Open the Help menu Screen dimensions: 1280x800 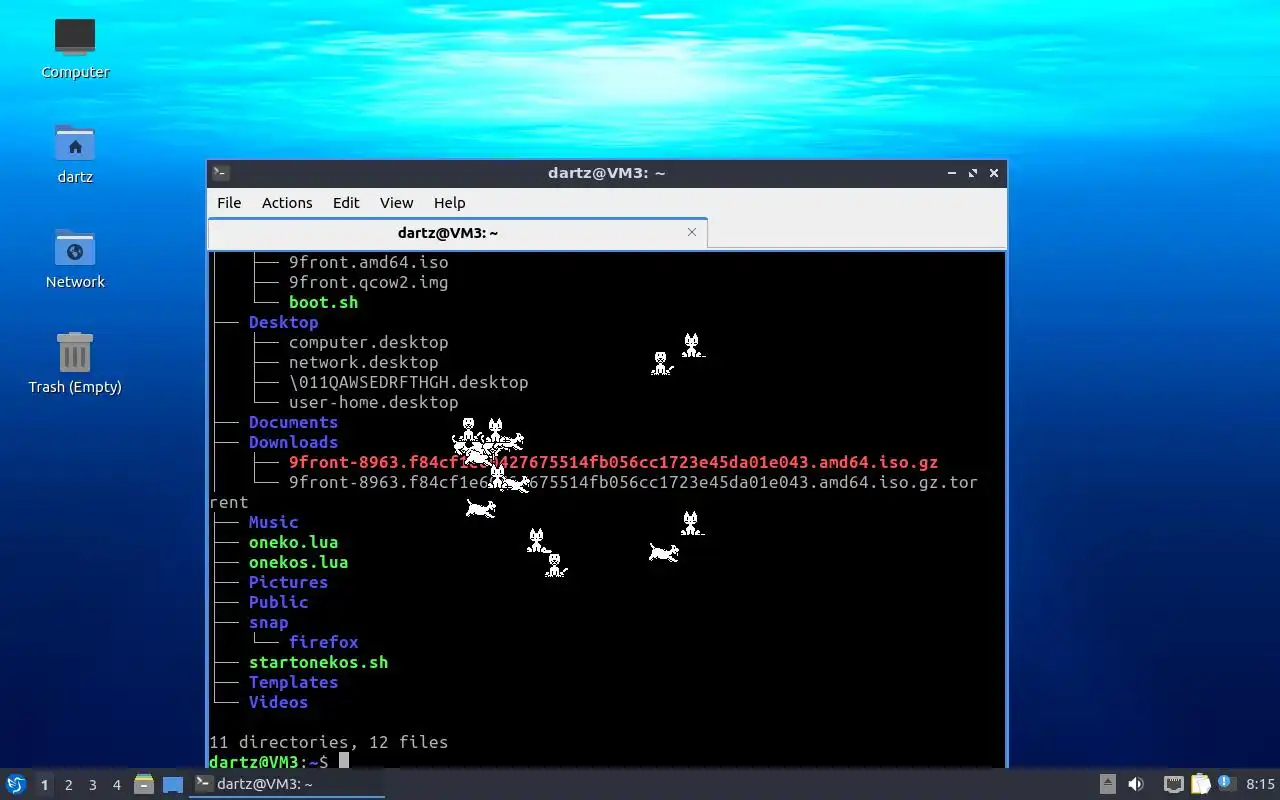(449, 202)
